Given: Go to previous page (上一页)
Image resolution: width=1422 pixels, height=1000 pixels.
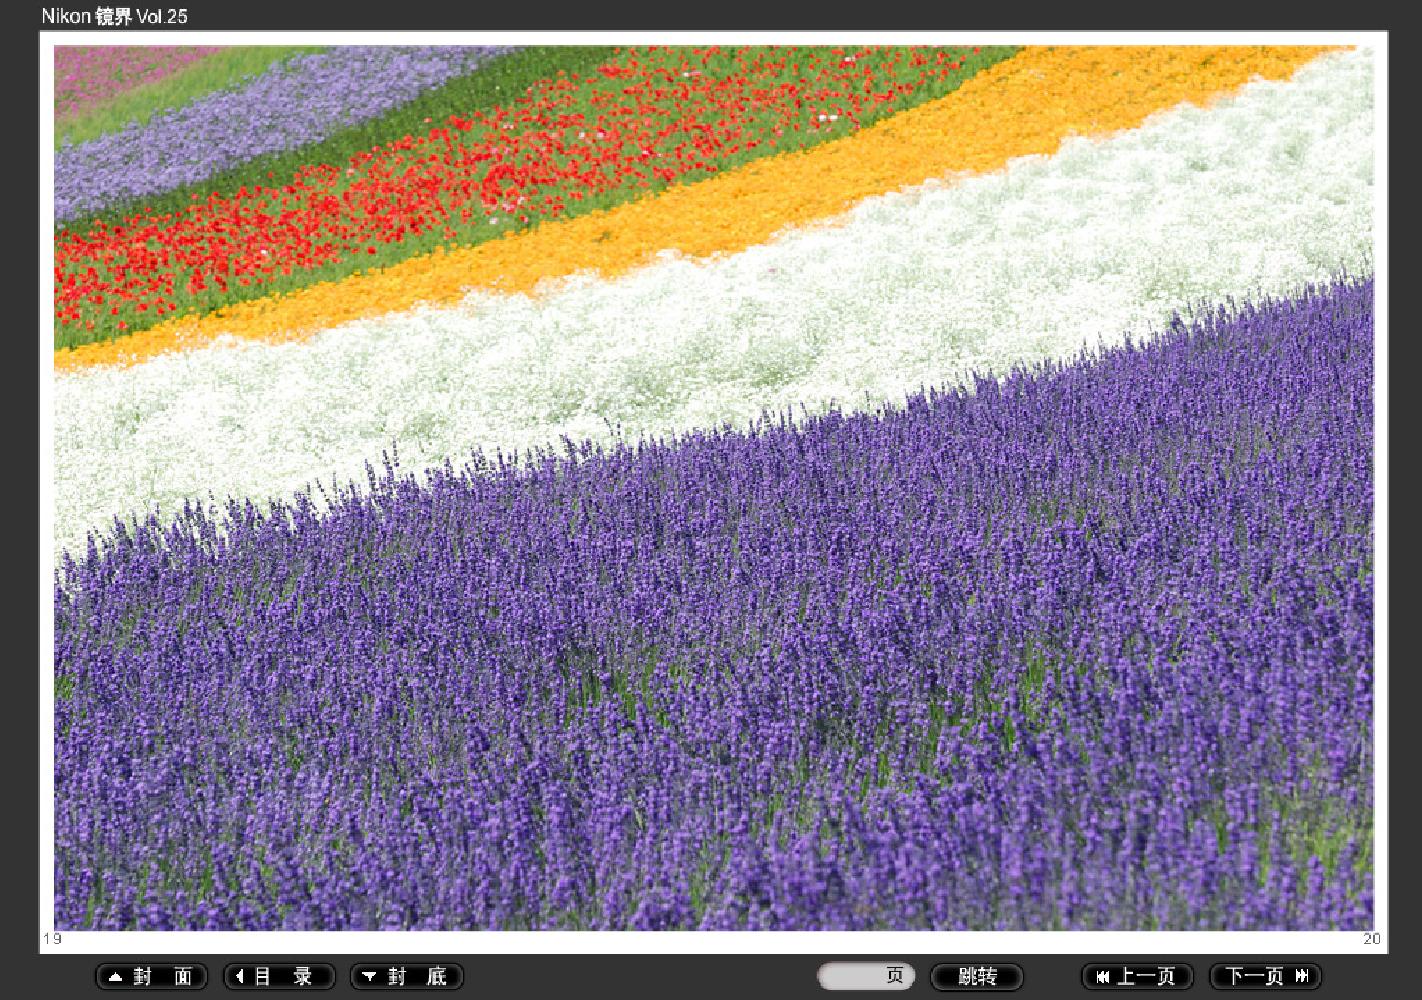Looking at the screenshot, I should (x=1137, y=976).
